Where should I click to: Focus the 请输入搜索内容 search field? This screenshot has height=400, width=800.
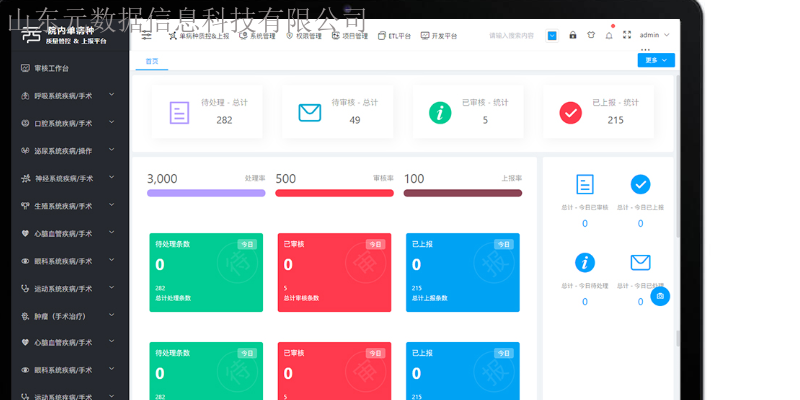(x=512, y=36)
